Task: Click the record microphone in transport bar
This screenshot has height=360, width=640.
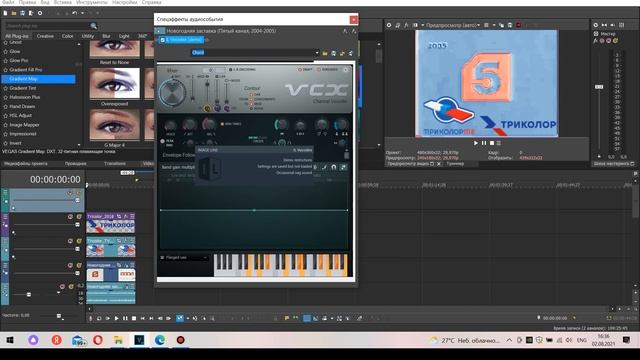Action: point(91,318)
